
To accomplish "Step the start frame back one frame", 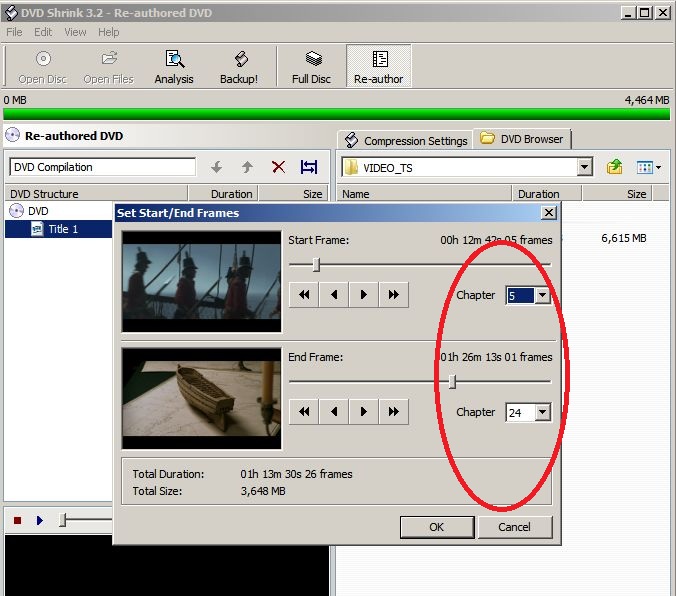I will tap(334, 295).
